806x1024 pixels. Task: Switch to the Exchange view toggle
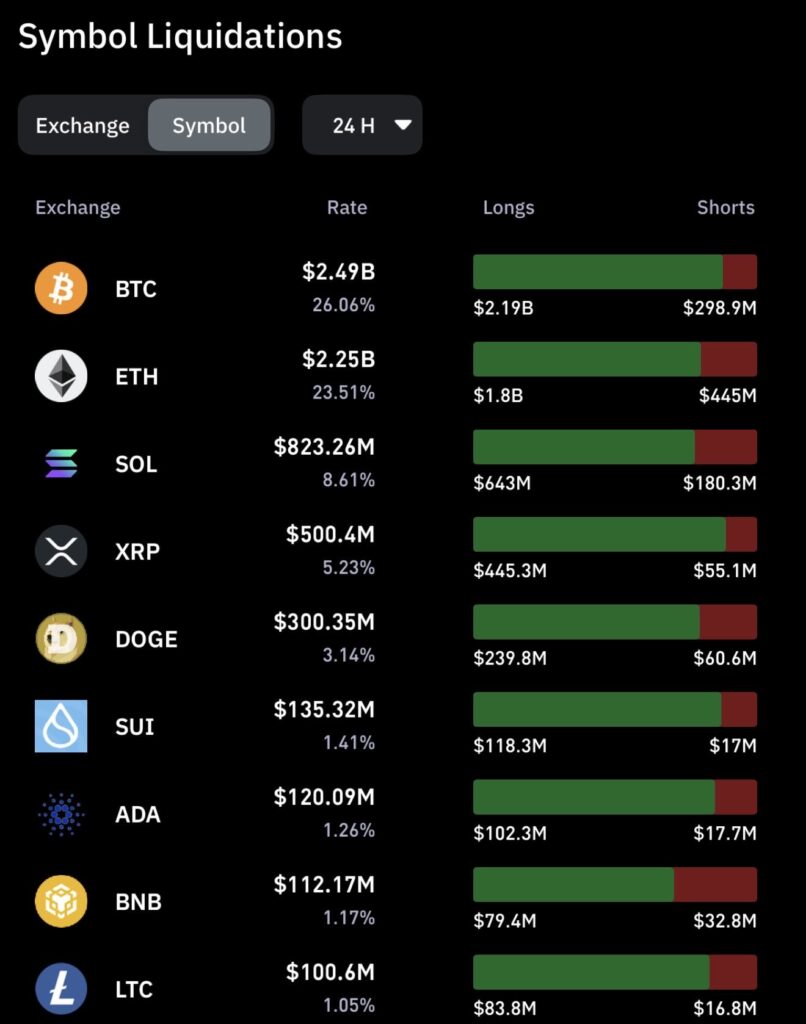click(x=83, y=126)
